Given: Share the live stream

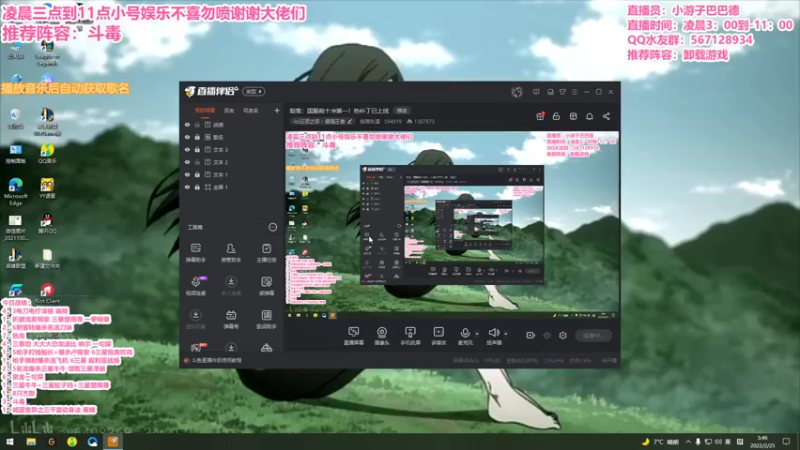Looking at the screenshot, I should tap(606, 116).
